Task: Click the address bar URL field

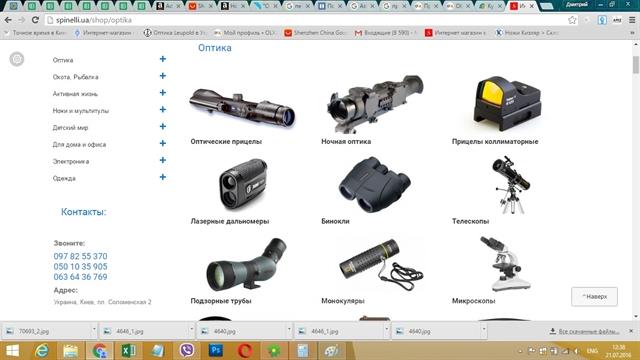Action: pyautogui.click(x=306, y=20)
